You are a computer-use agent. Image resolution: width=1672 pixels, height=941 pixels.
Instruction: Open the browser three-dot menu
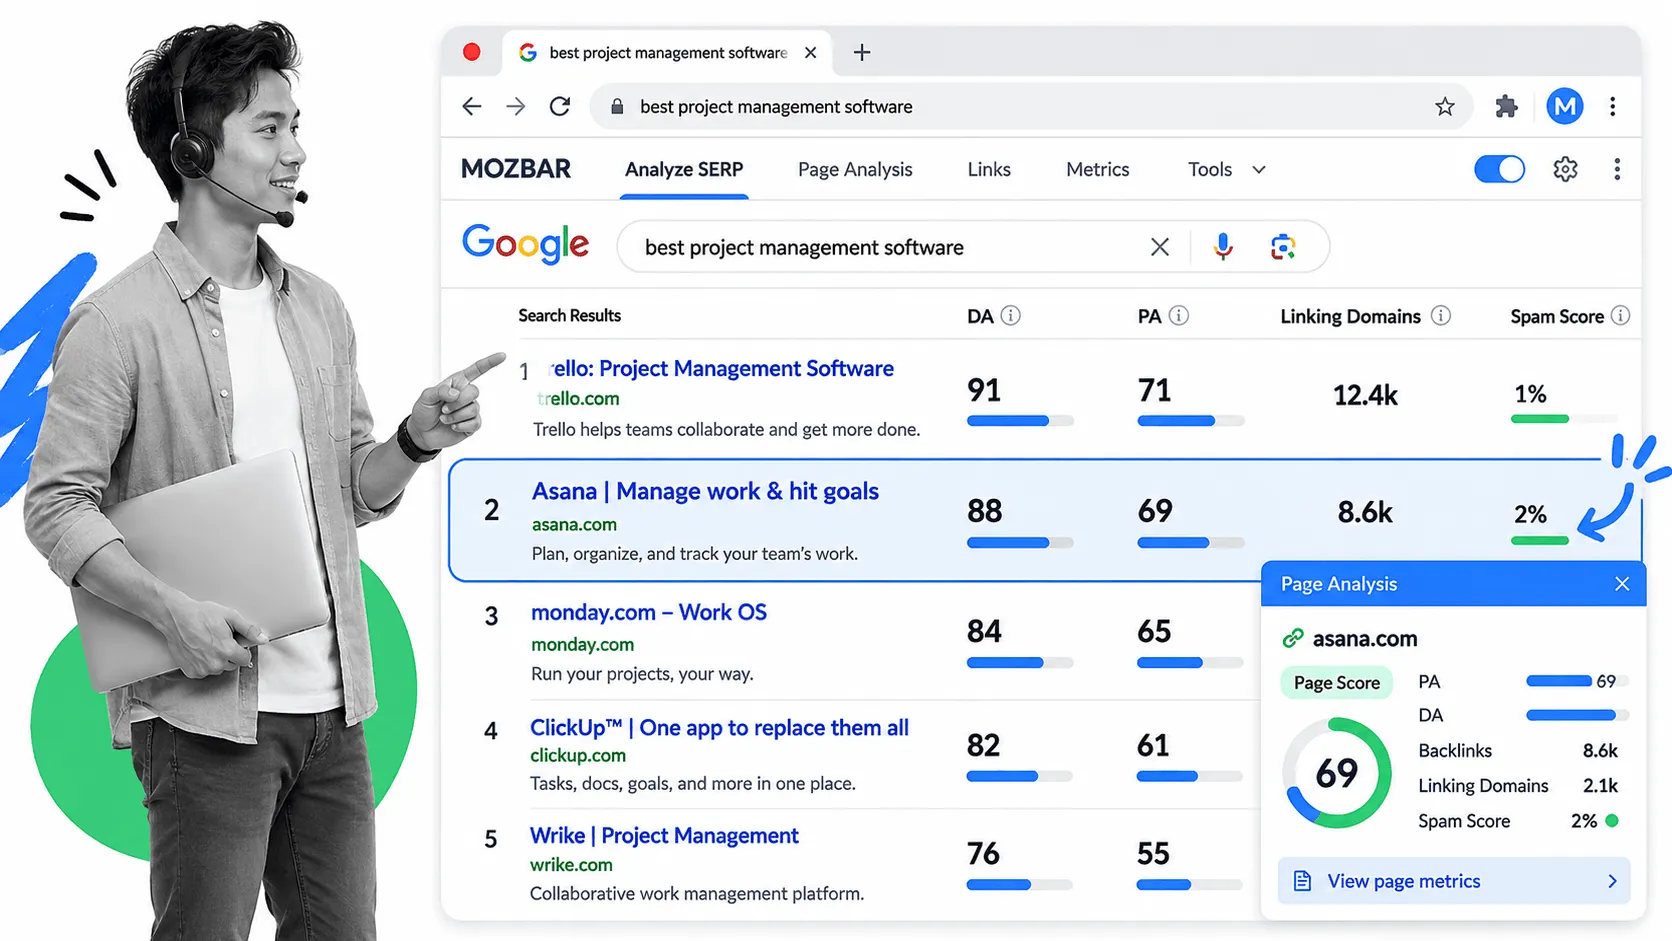1613,106
